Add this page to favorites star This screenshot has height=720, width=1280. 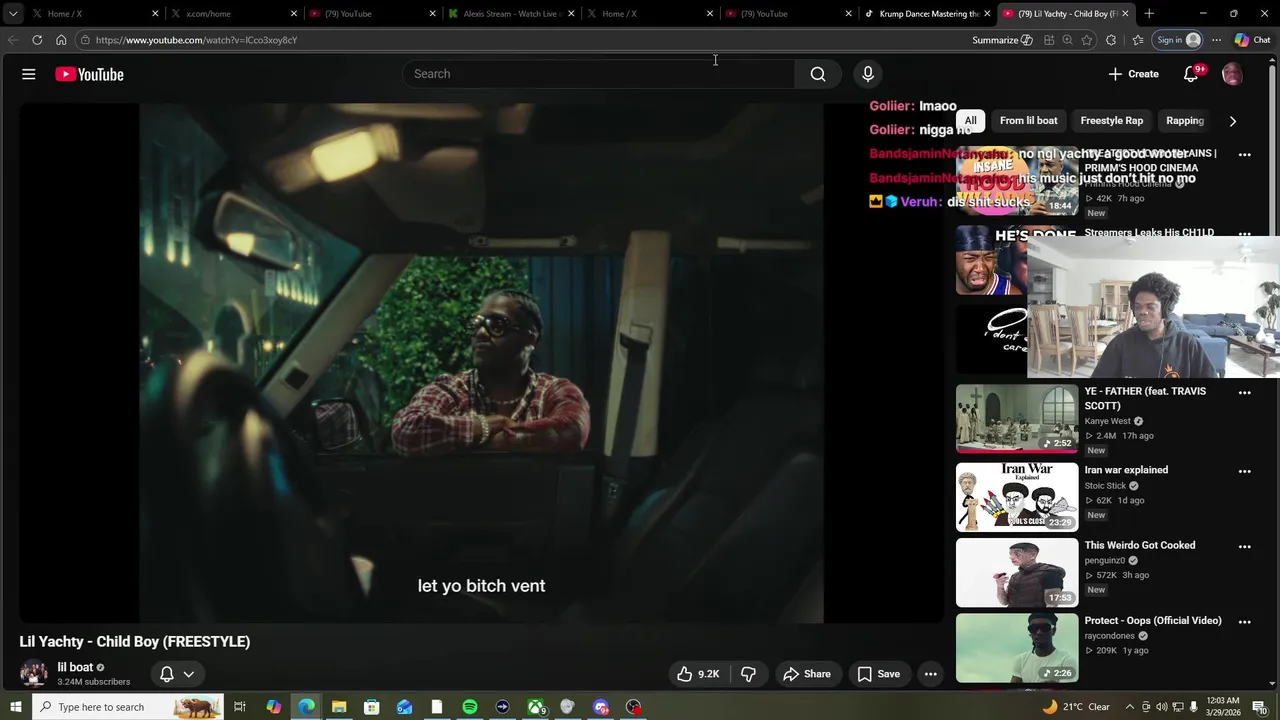click(x=1087, y=40)
